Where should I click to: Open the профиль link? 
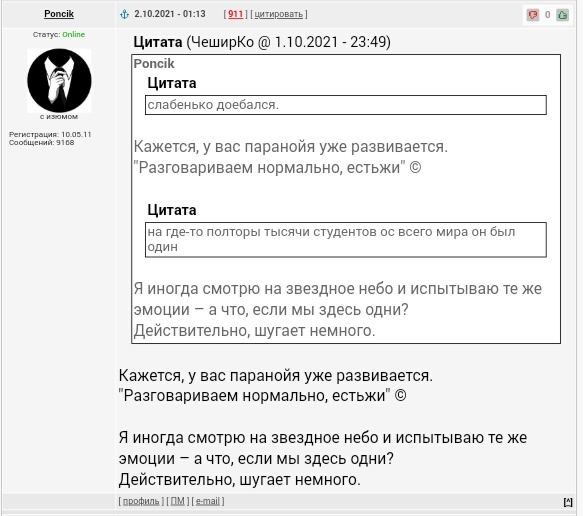pyautogui.click(x=141, y=501)
